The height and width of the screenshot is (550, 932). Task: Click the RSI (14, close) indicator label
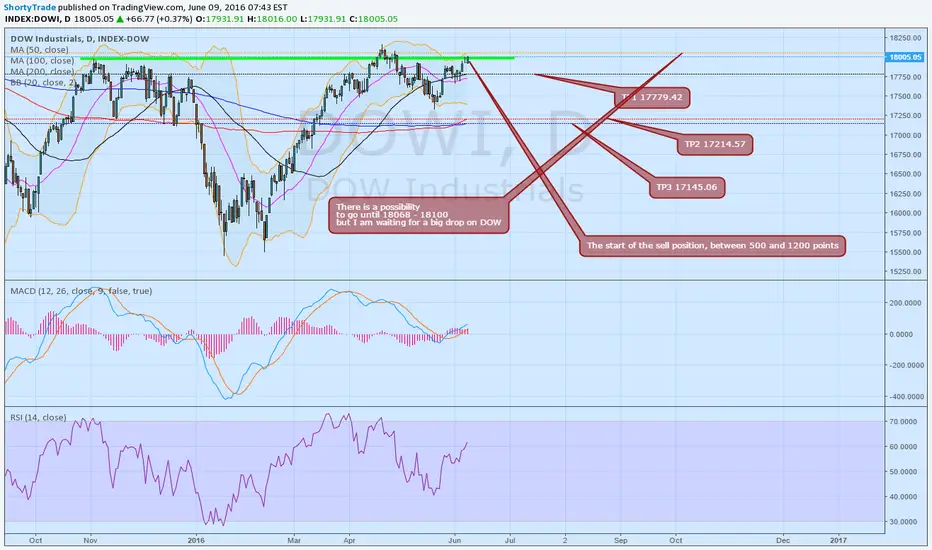pyautogui.click(x=38, y=417)
